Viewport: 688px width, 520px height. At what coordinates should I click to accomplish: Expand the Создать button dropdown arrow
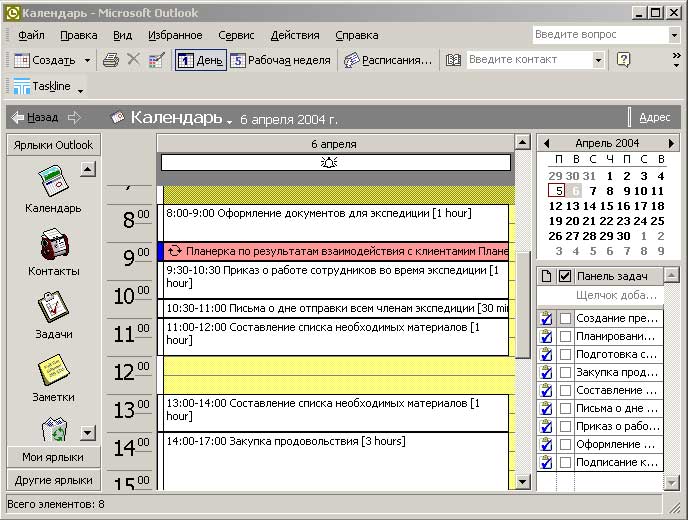(88, 60)
